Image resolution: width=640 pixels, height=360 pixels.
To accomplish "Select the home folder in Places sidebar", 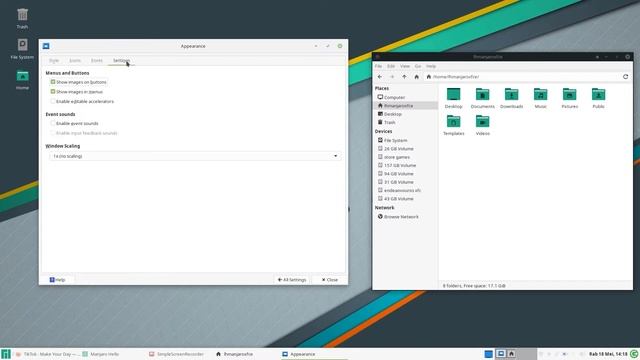I will tap(406, 106).
